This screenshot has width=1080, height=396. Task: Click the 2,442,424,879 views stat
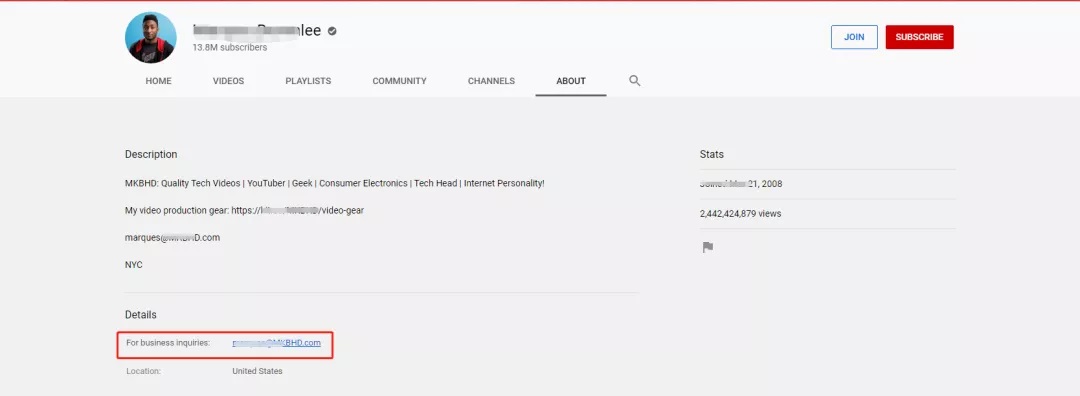[x=740, y=213]
